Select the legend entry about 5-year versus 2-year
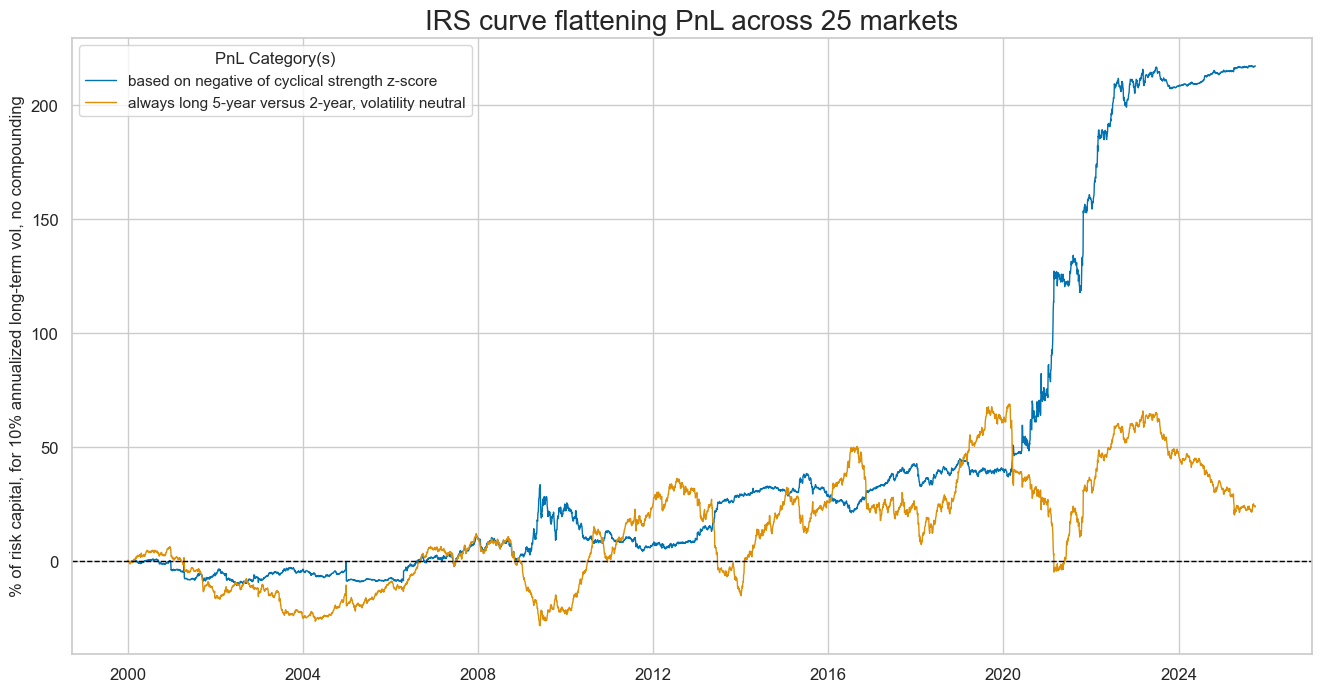Image resolution: width=1321 pixels, height=692 pixels. 294,102
